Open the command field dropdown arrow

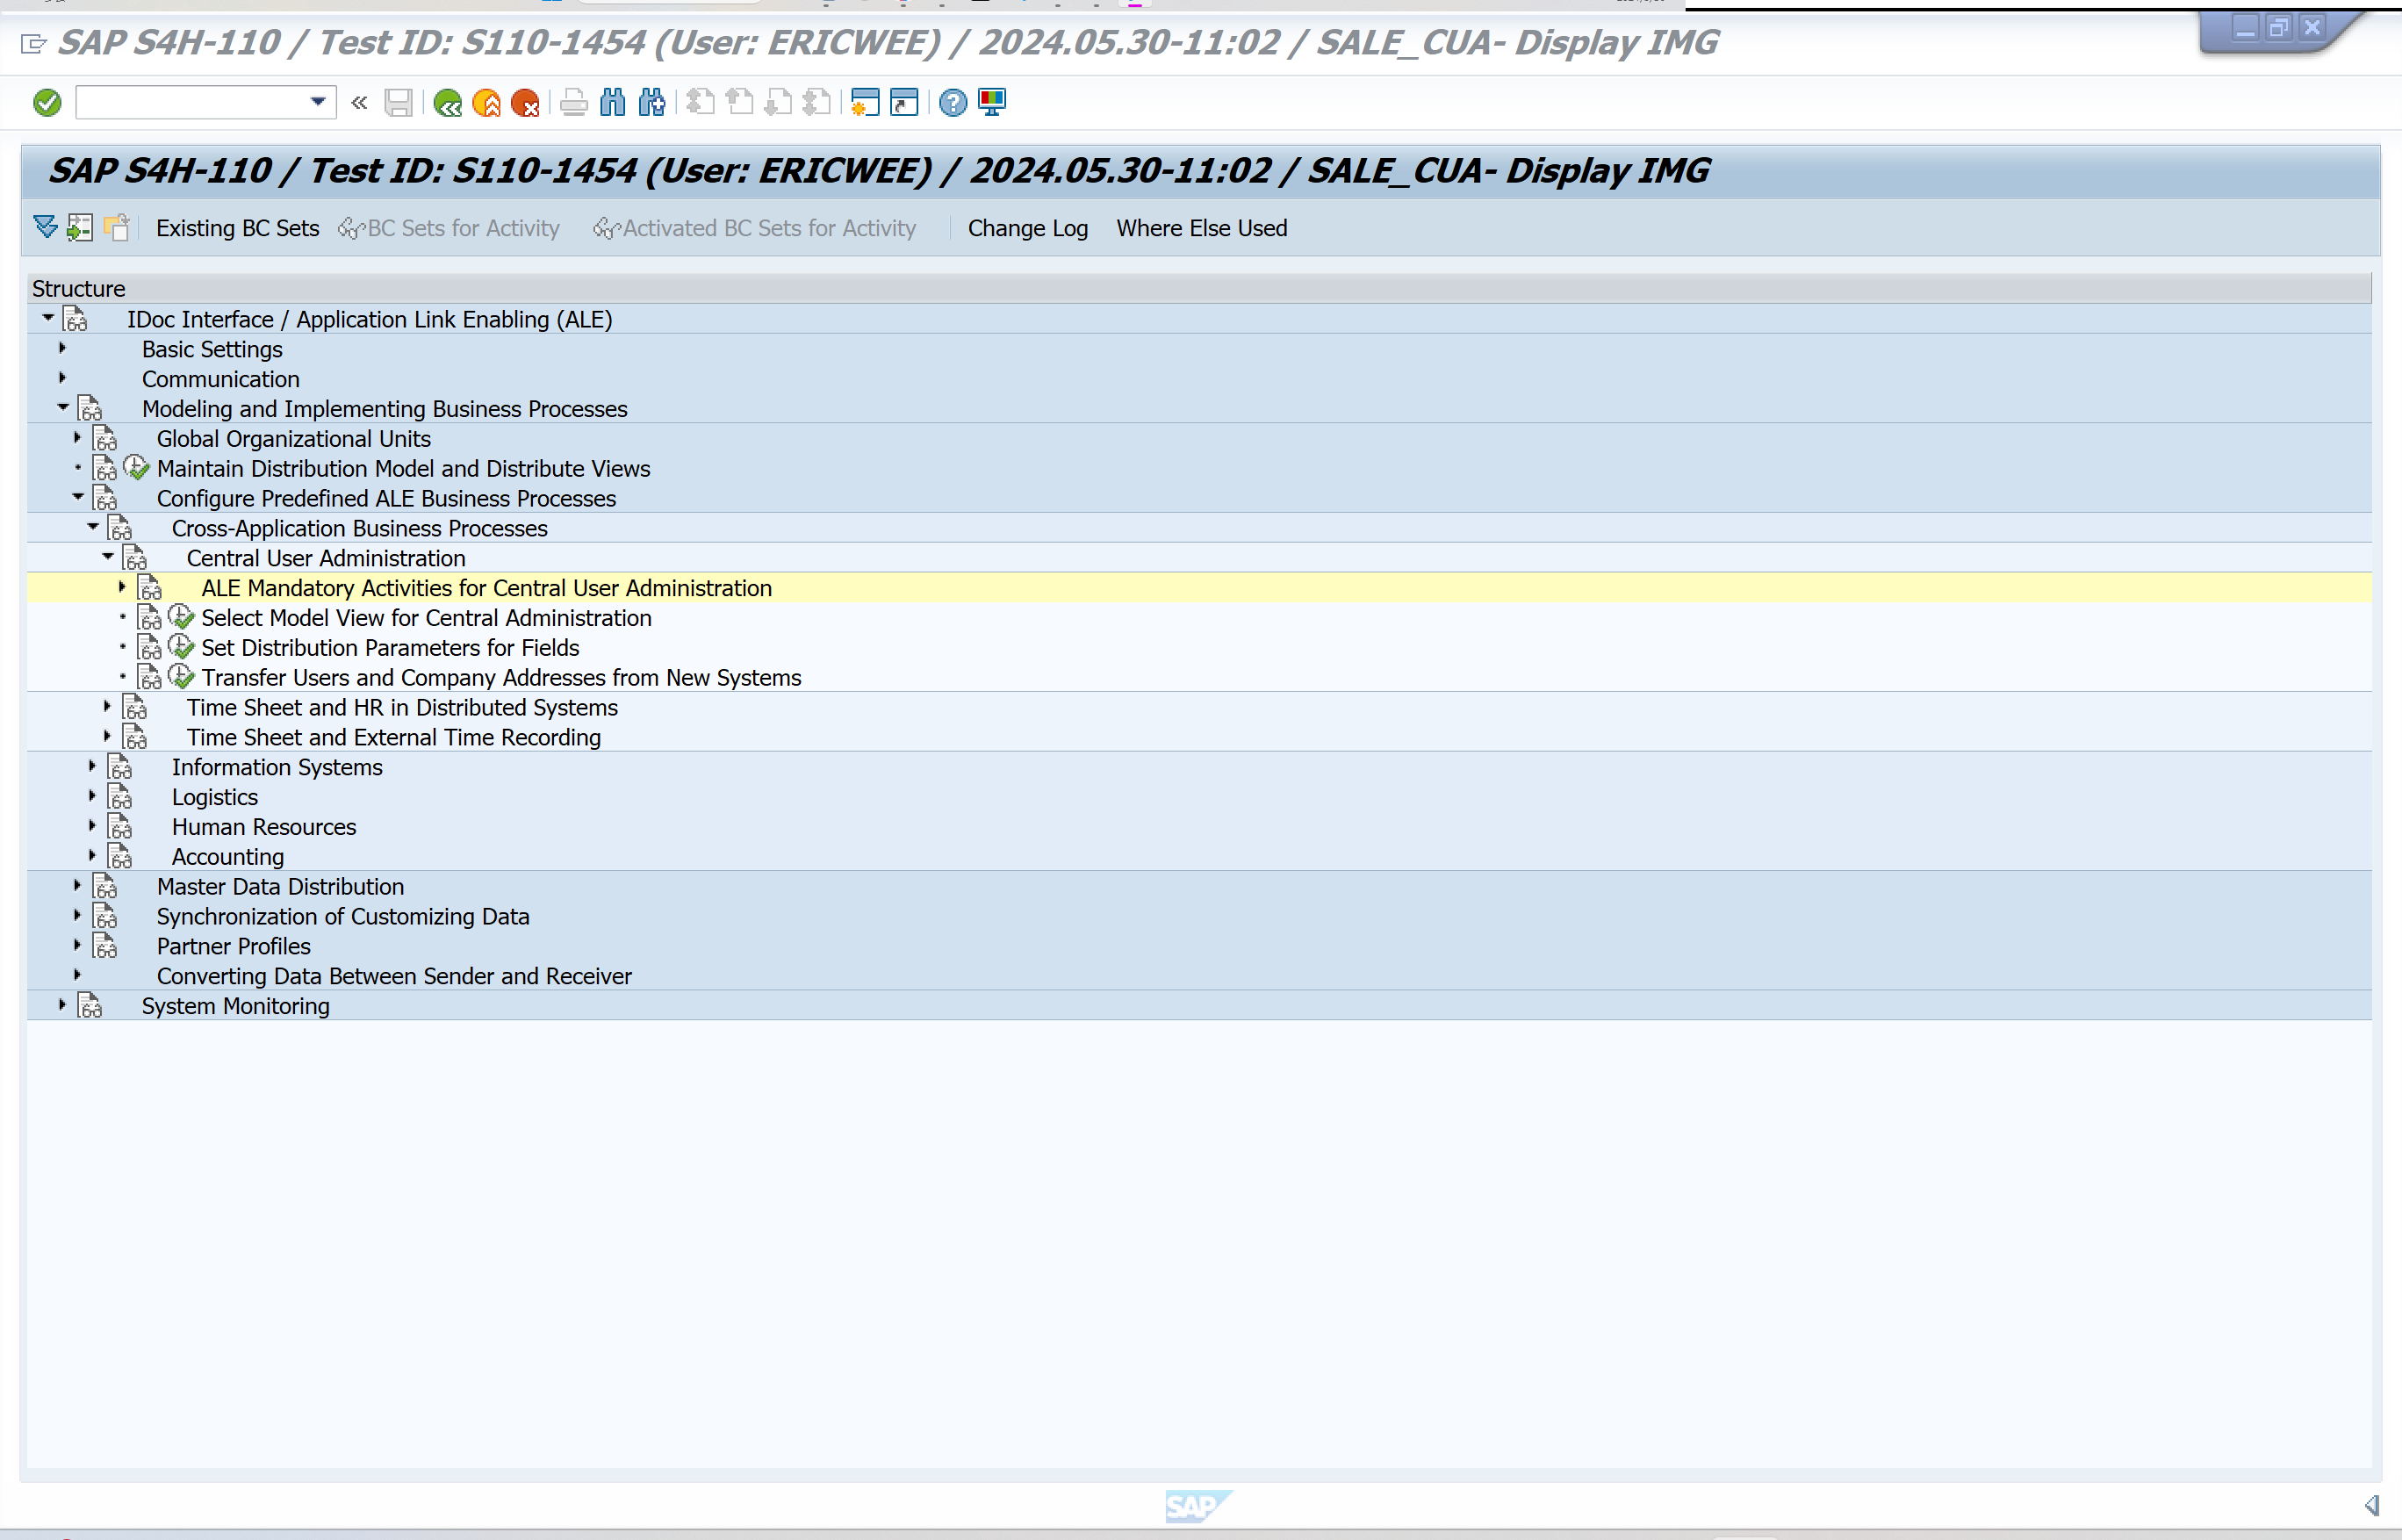(318, 102)
